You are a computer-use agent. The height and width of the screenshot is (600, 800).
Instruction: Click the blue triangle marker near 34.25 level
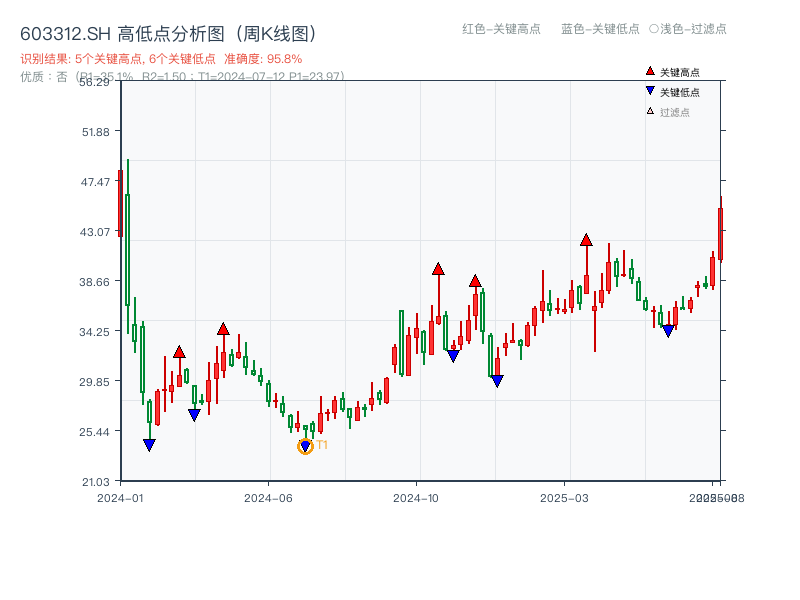tap(668, 328)
